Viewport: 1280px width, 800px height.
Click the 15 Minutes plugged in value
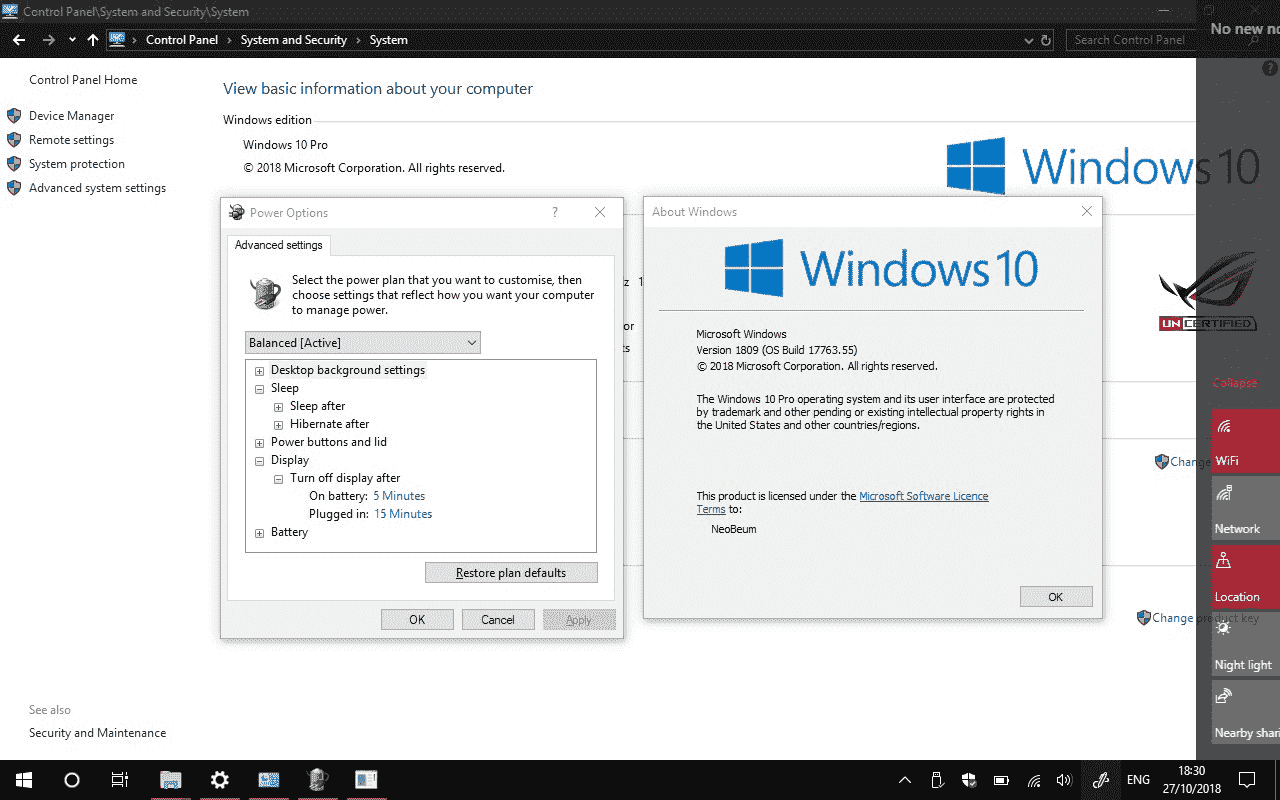pos(403,514)
